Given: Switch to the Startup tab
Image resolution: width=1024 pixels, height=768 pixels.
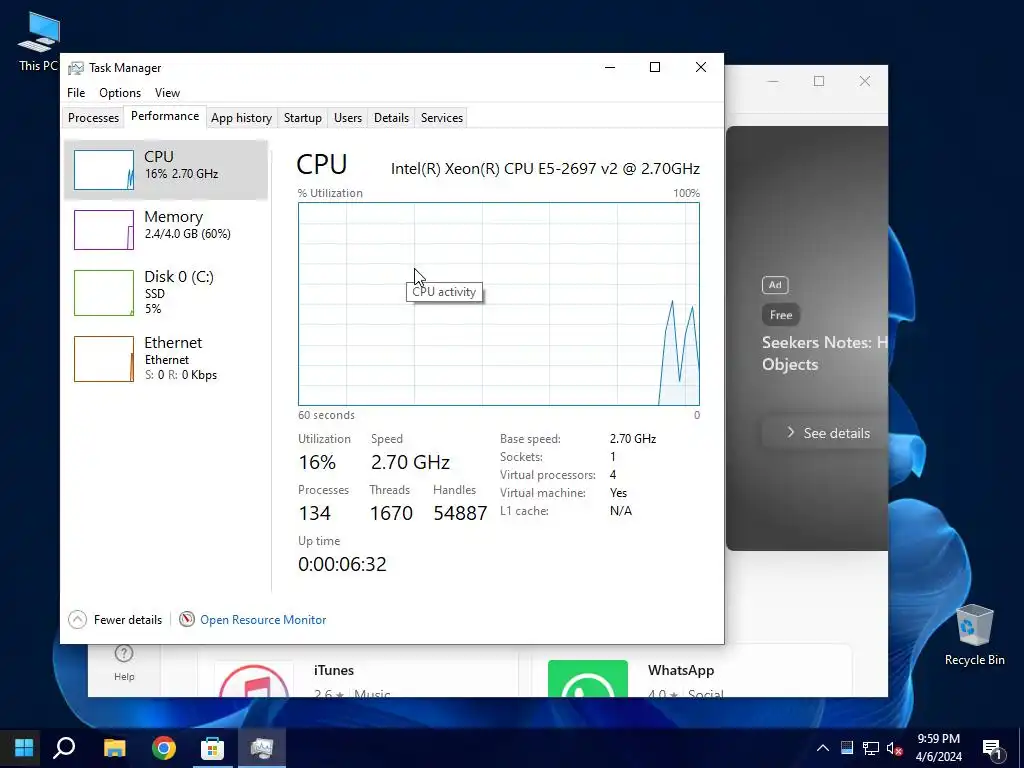Looking at the screenshot, I should click(302, 118).
